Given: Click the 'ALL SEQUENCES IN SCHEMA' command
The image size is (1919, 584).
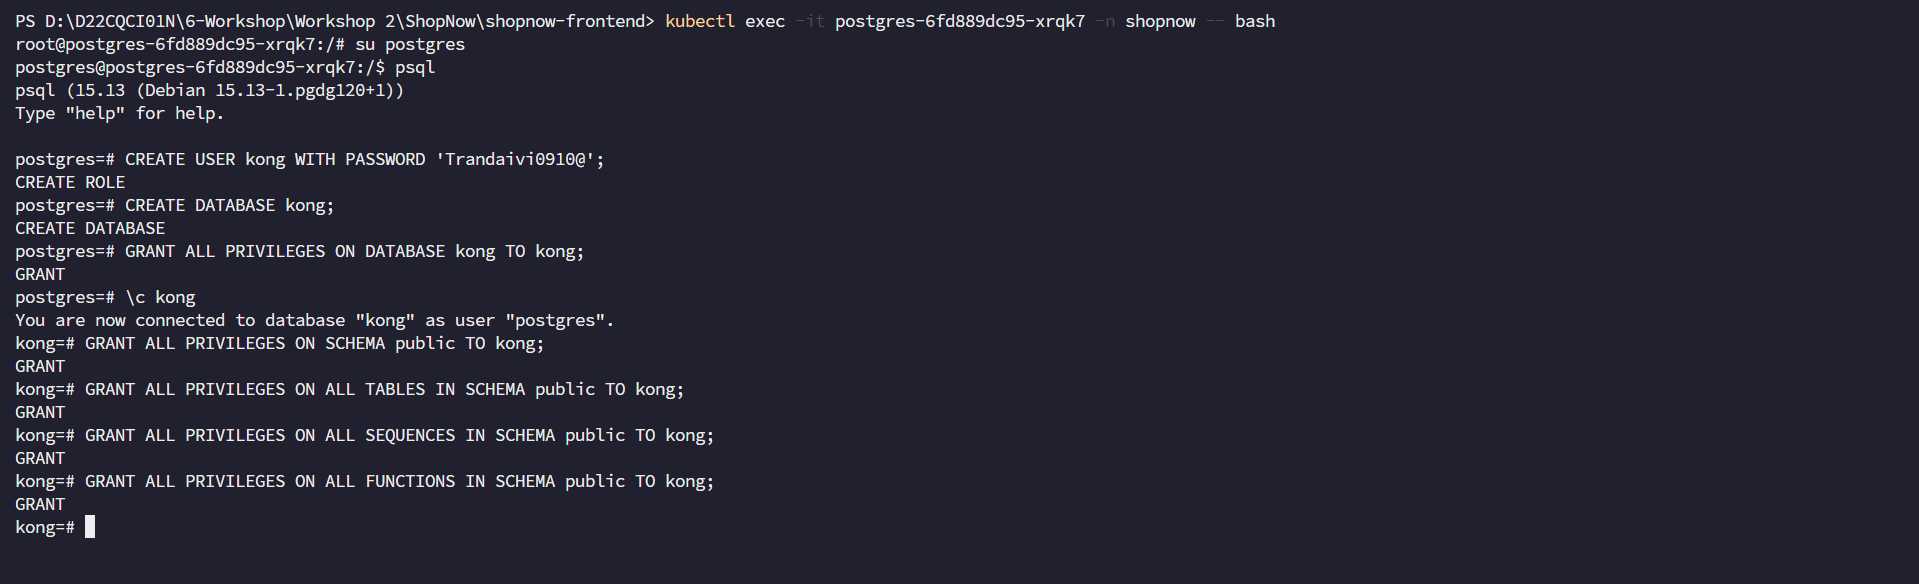Looking at the screenshot, I should [x=439, y=435].
